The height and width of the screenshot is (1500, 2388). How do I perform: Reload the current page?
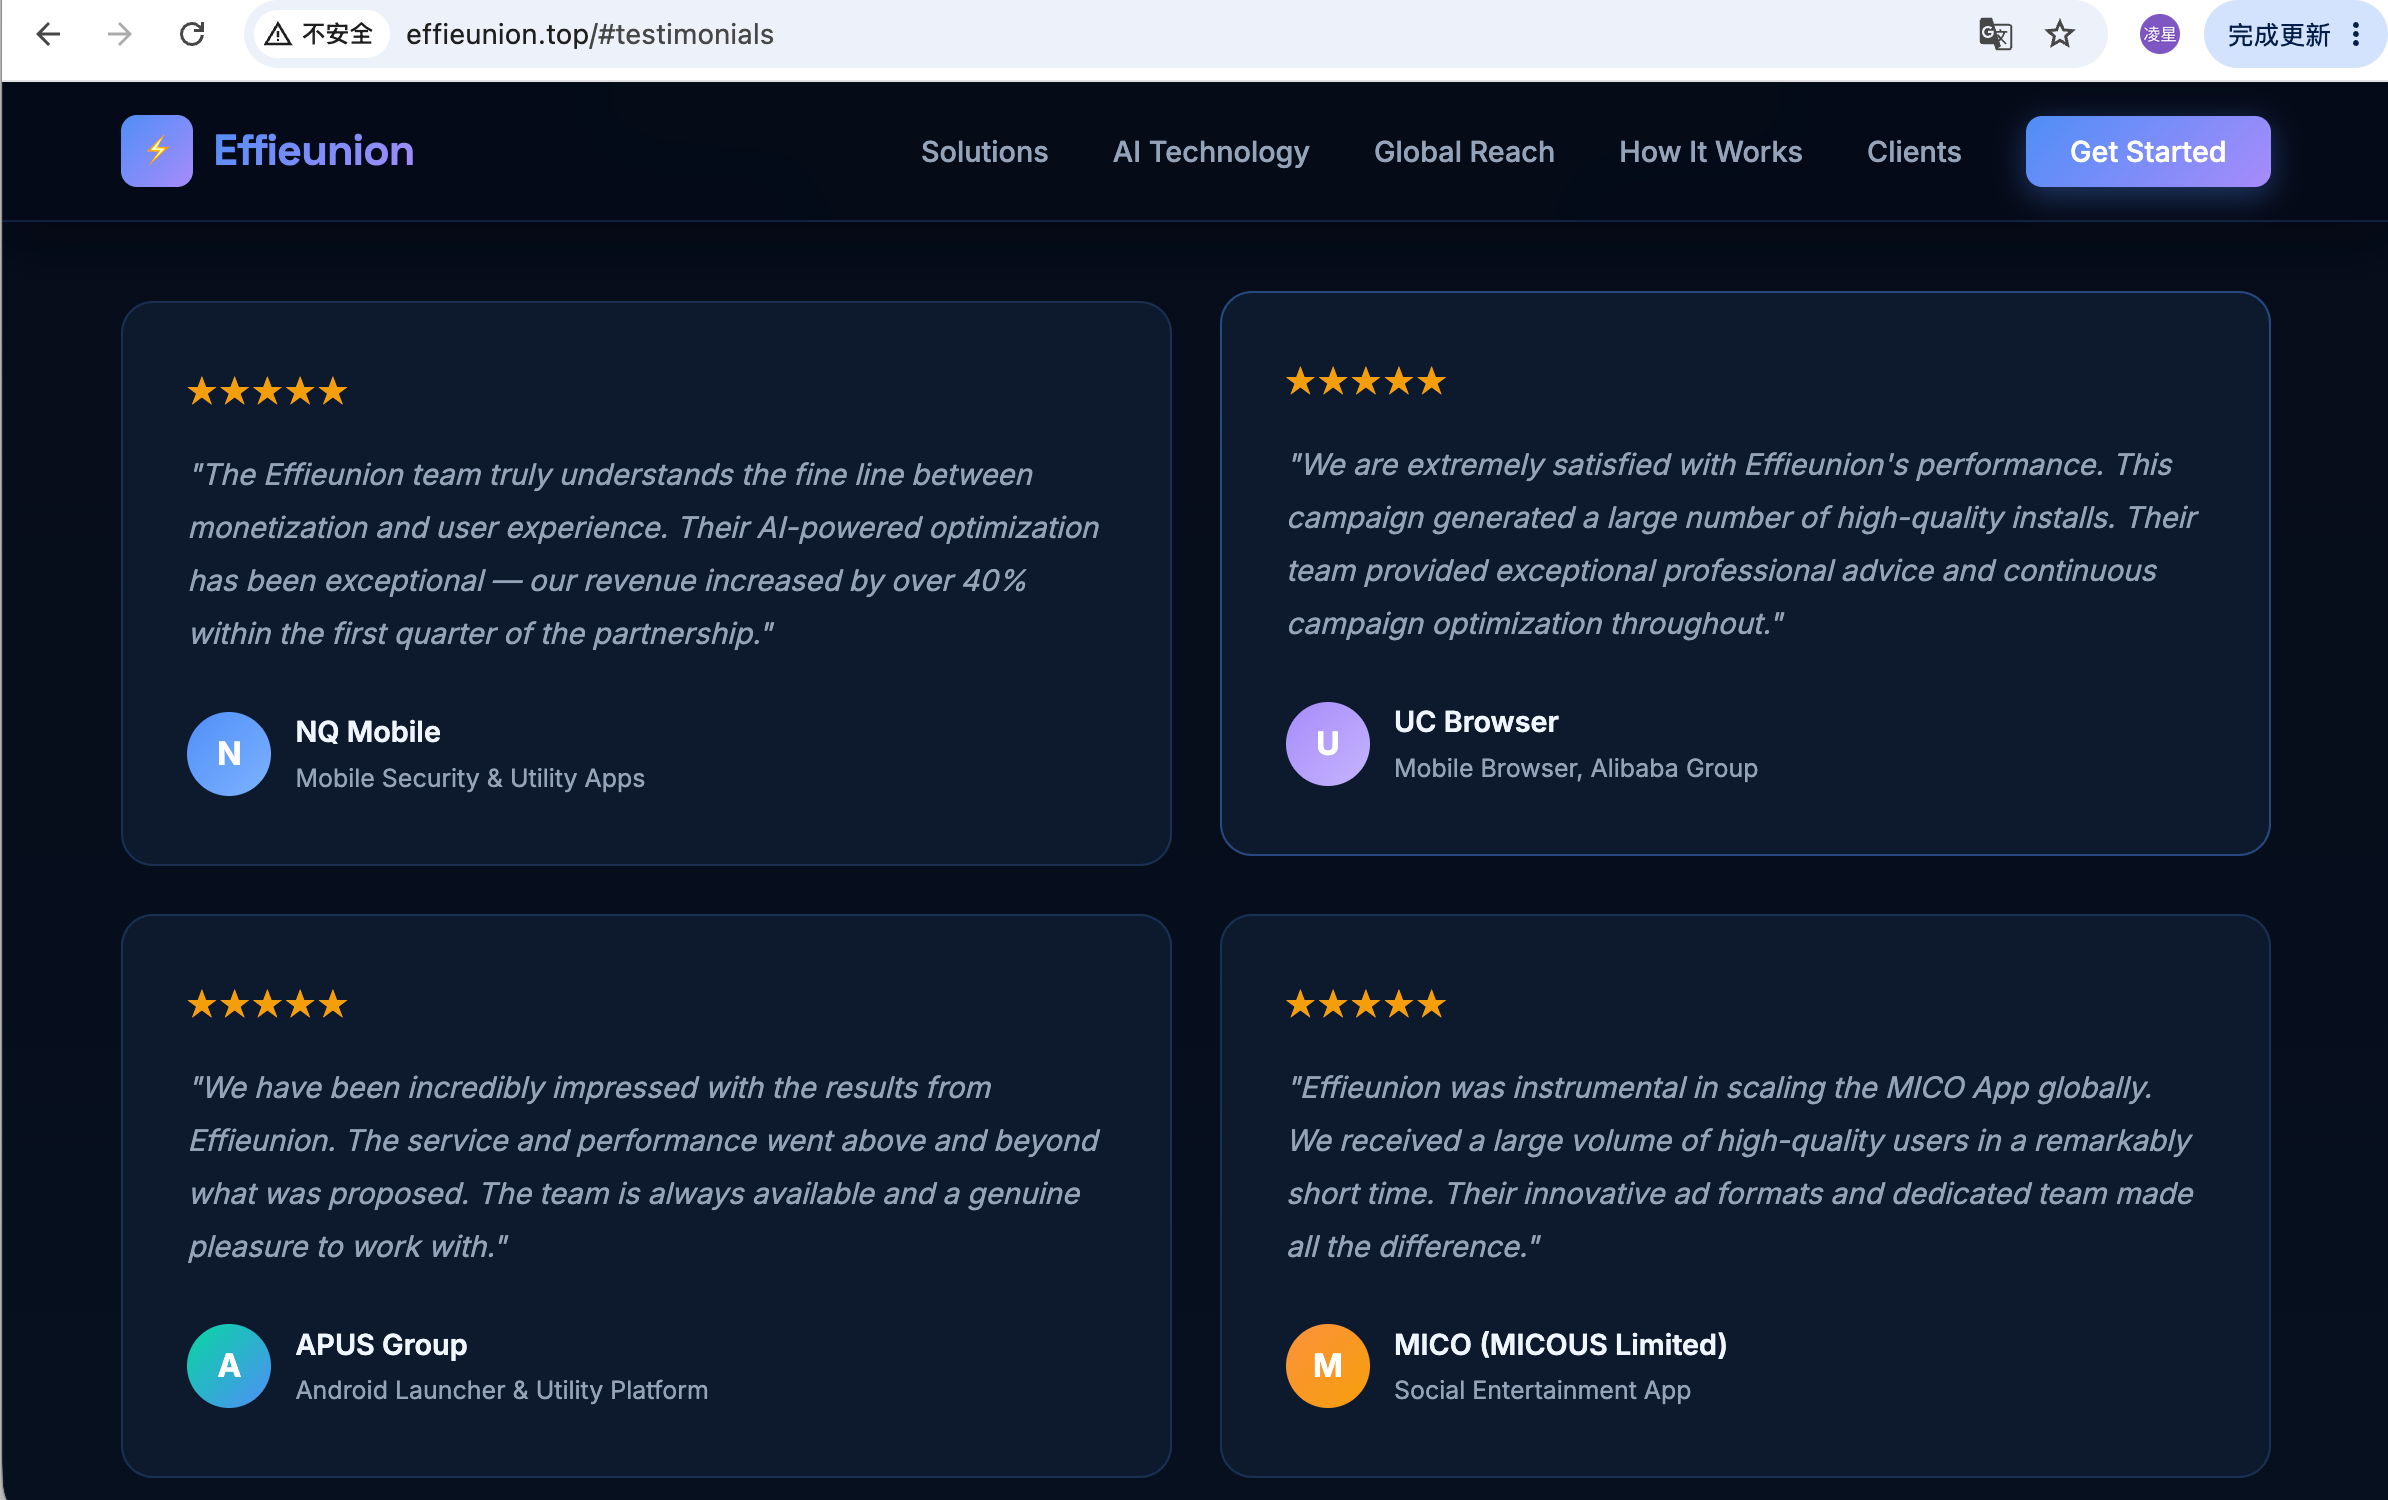[192, 34]
